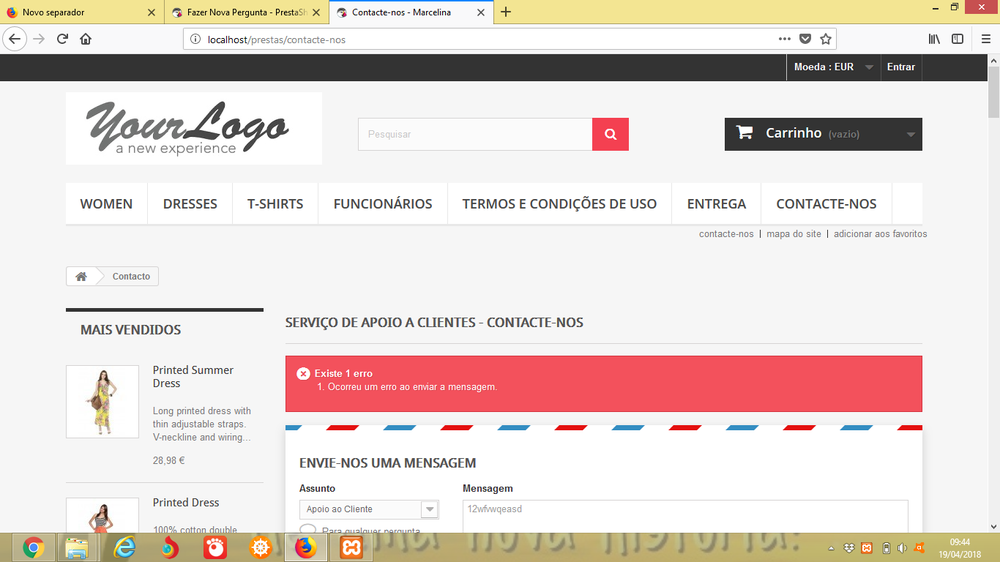Open the Firefox library icon
1000x562 pixels.
[934, 39]
